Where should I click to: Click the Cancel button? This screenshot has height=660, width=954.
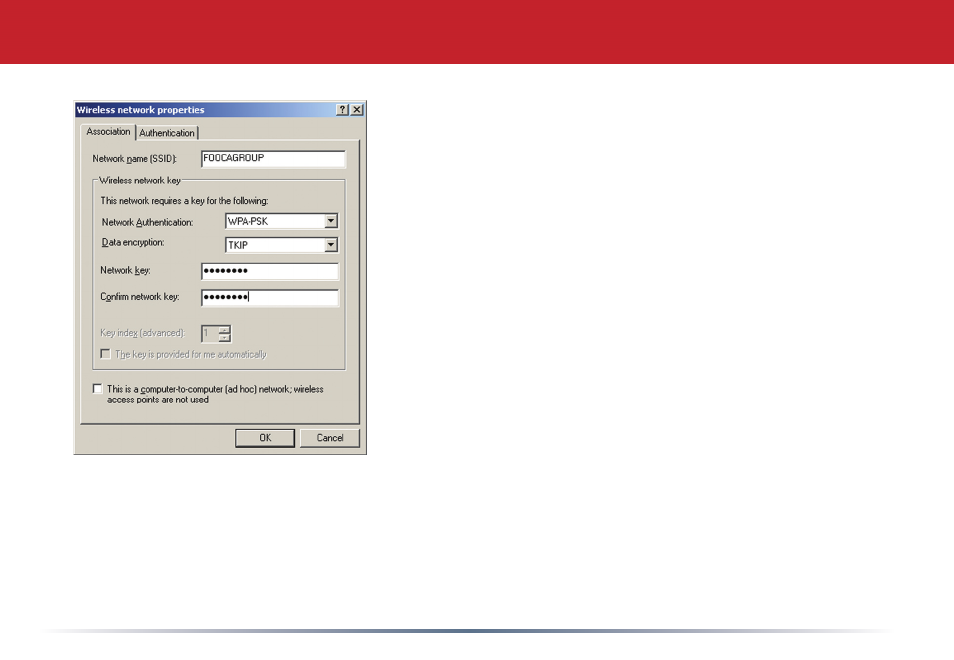point(330,438)
